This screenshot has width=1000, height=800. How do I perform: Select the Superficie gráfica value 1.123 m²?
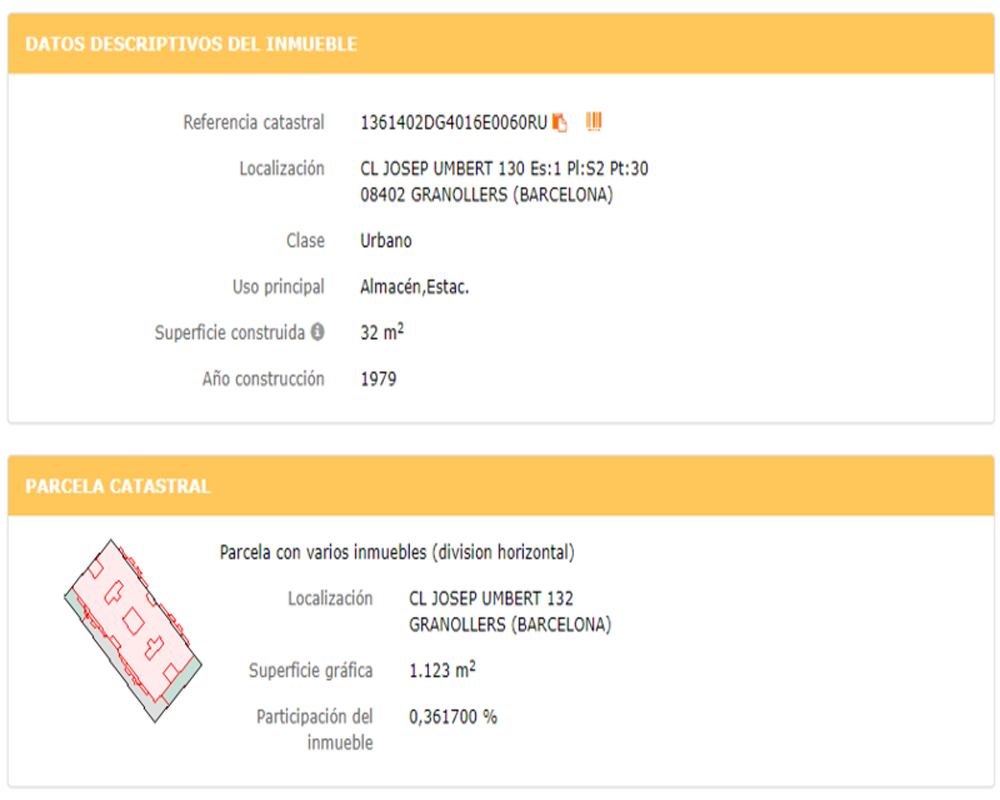pos(442,670)
